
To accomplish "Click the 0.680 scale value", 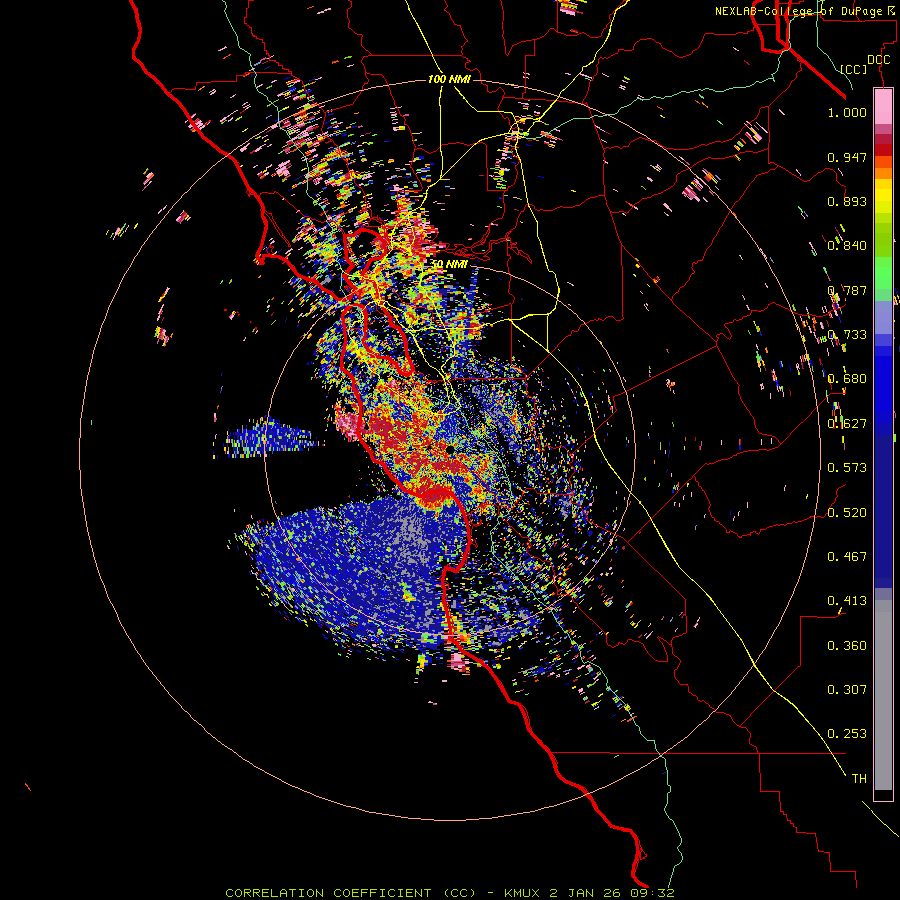I will (847, 379).
